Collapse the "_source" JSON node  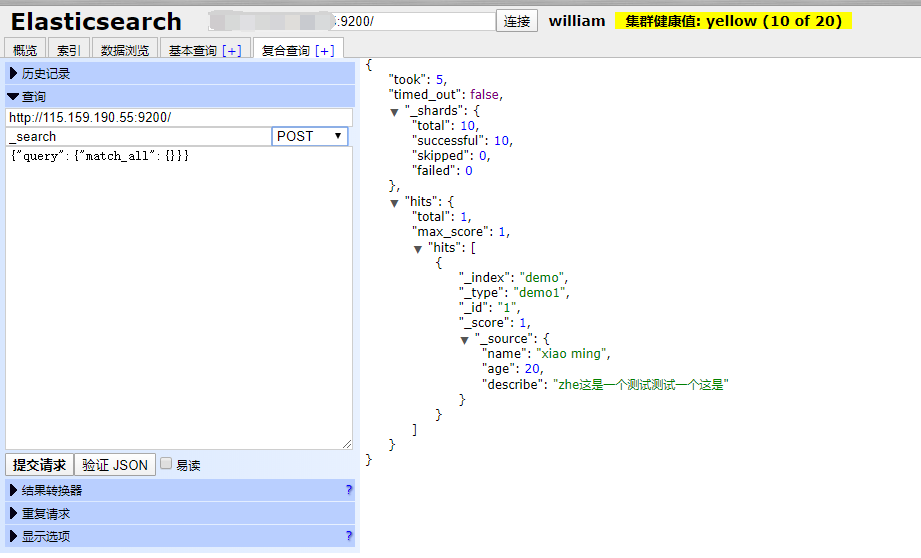pyautogui.click(x=465, y=340)
